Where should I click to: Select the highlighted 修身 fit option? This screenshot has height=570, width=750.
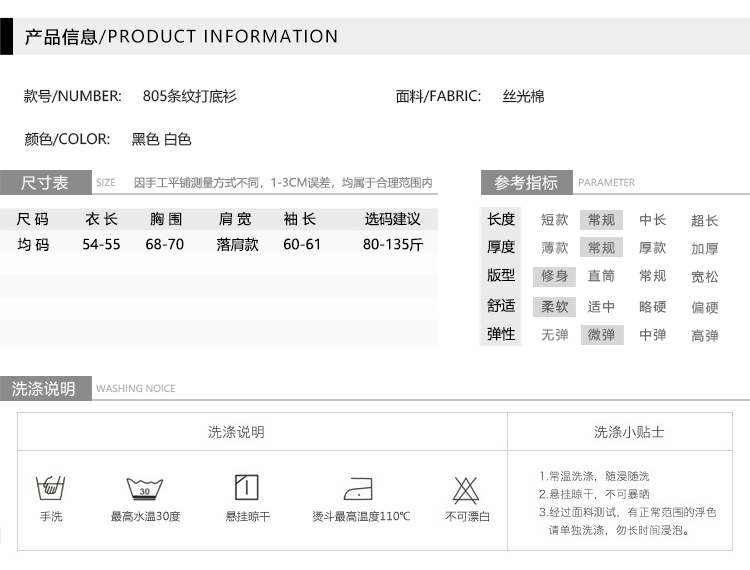click(554, 276)
